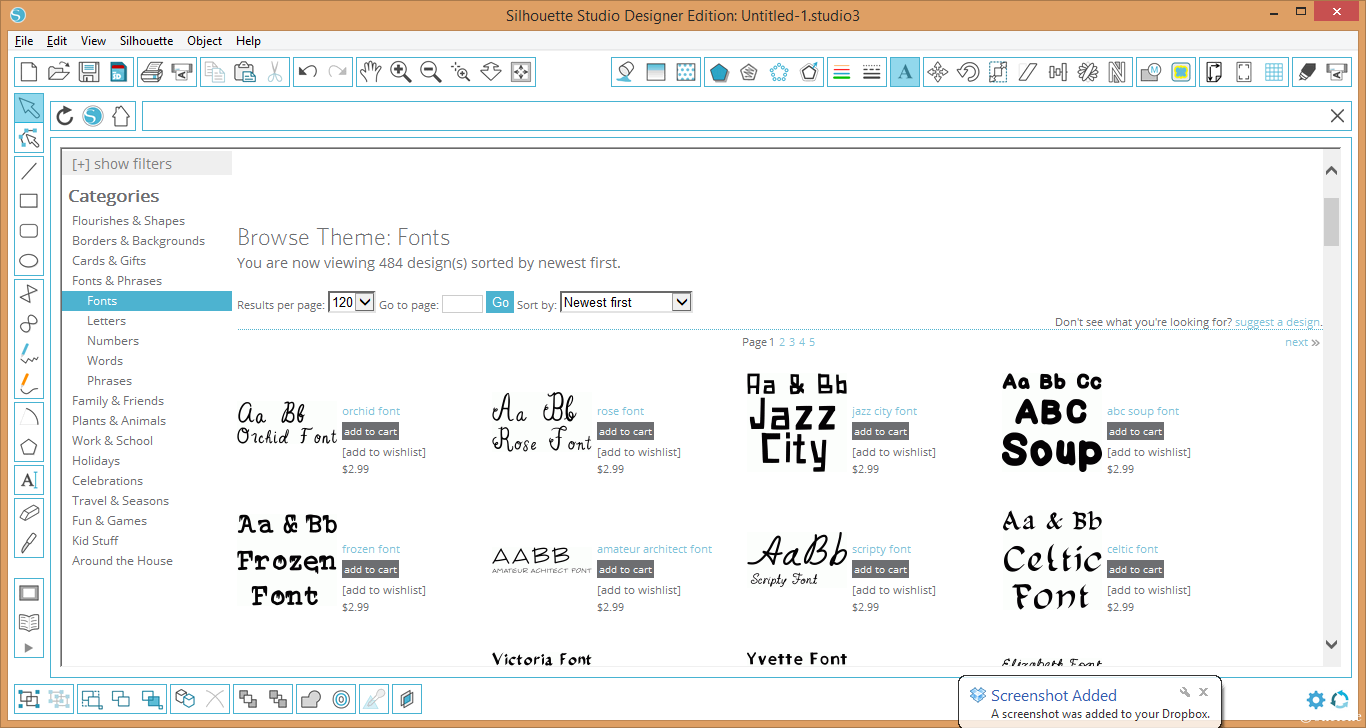This screenshot has width=1366, height=728.
Task: Click the Go button next to page field
Action: 500,302
